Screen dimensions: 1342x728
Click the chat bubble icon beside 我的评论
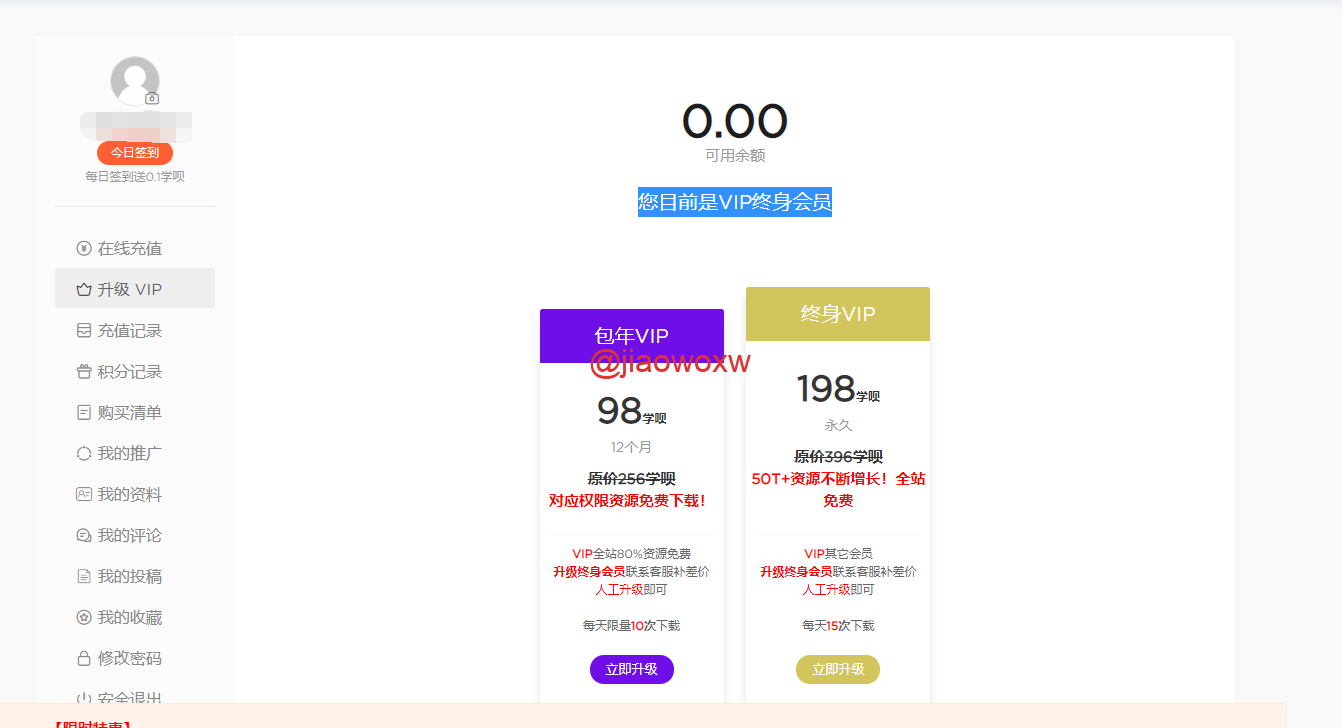click(x=84, y=535)
